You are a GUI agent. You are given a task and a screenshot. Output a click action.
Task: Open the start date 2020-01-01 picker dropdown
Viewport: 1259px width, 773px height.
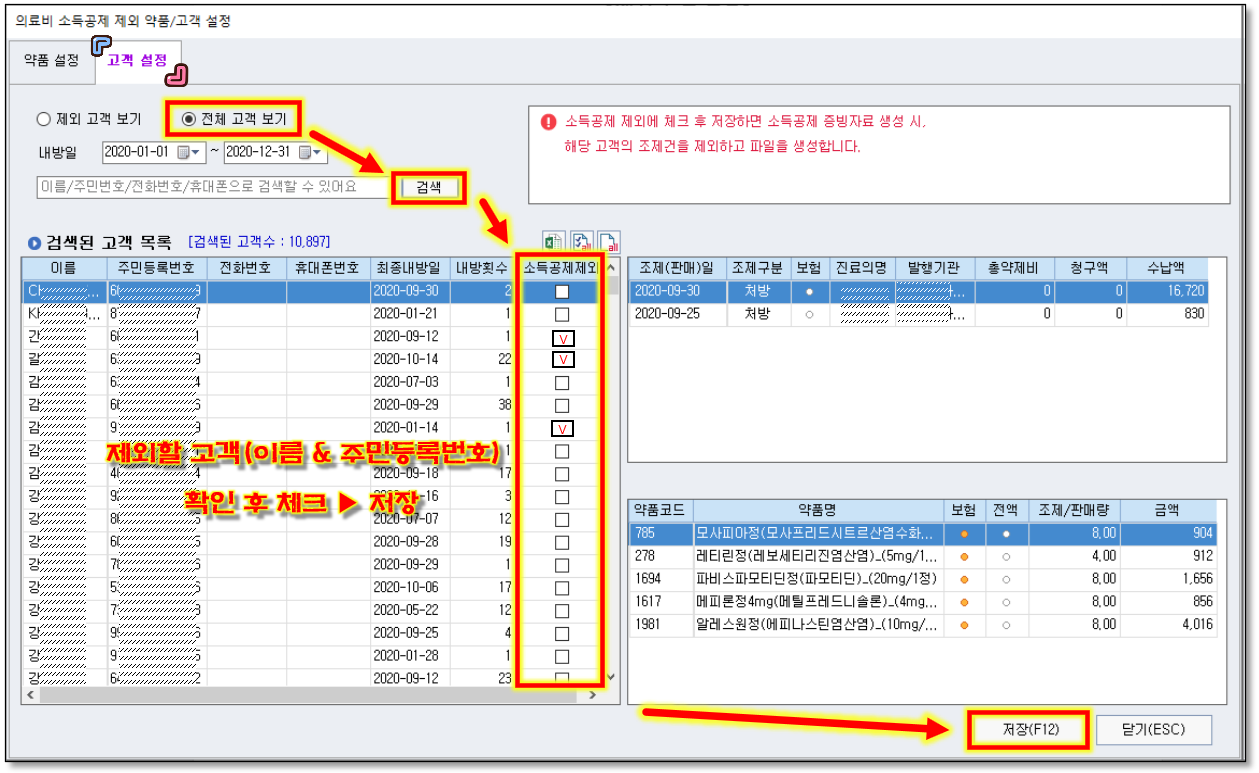(188, 153)
